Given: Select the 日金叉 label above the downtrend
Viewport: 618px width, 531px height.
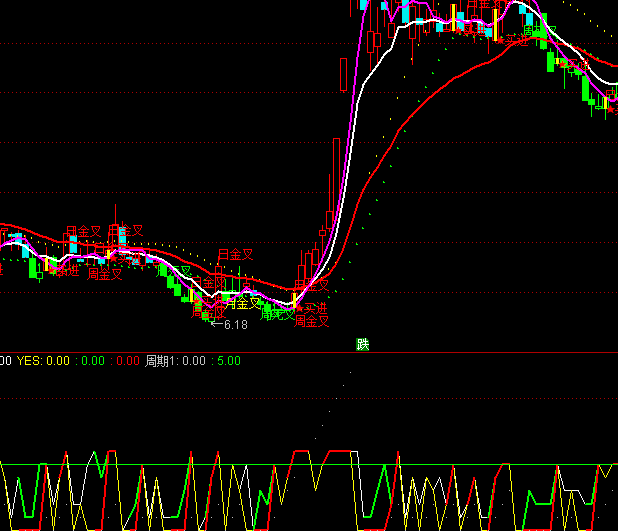Looking at the screenshot, I should click(236, 255).
